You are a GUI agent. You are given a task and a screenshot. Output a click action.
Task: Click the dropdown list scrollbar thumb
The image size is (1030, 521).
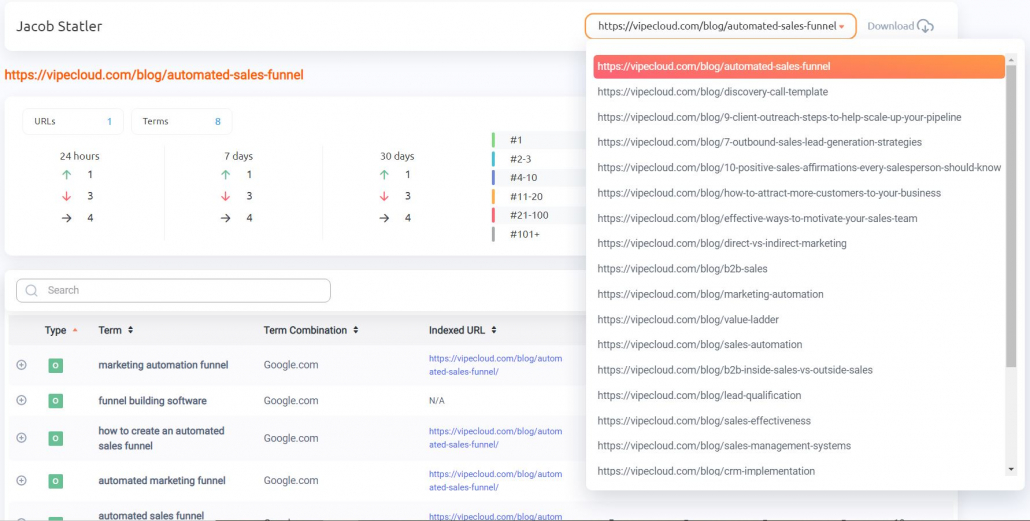(x=1011, y=215)
